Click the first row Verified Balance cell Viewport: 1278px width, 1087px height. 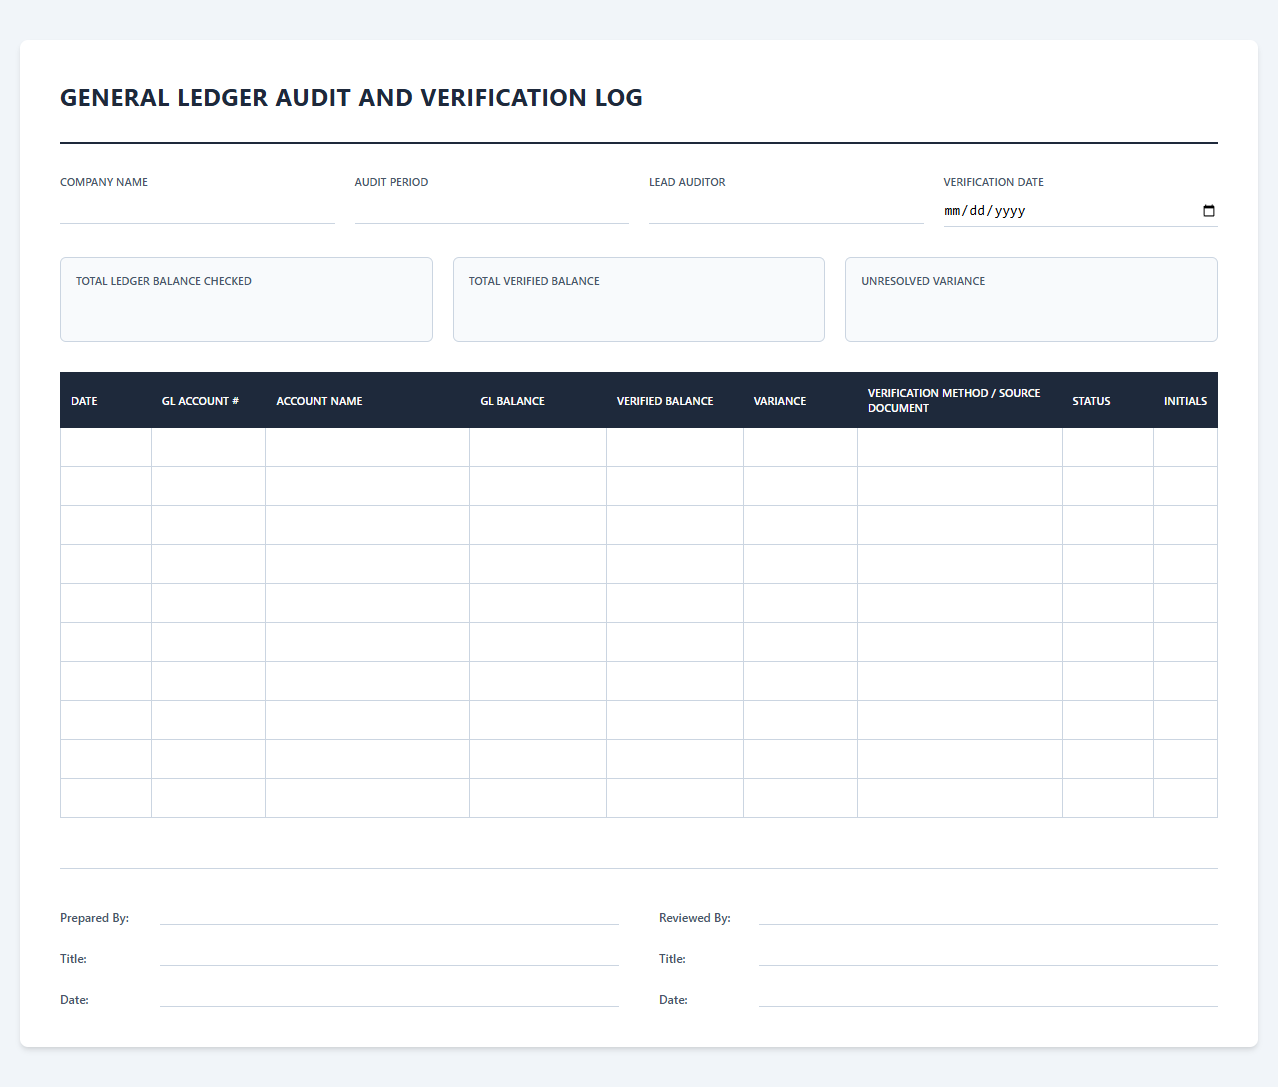pyautogui.click(x=675, y=447)
